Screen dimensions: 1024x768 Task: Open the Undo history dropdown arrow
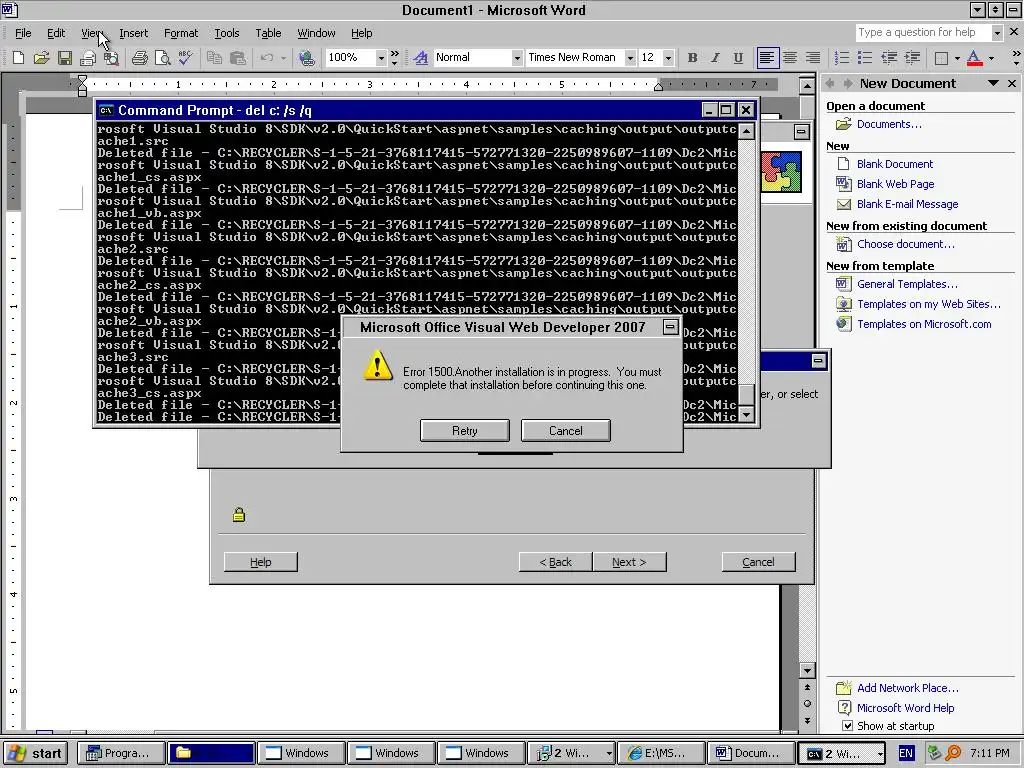[x=283, y=58]
